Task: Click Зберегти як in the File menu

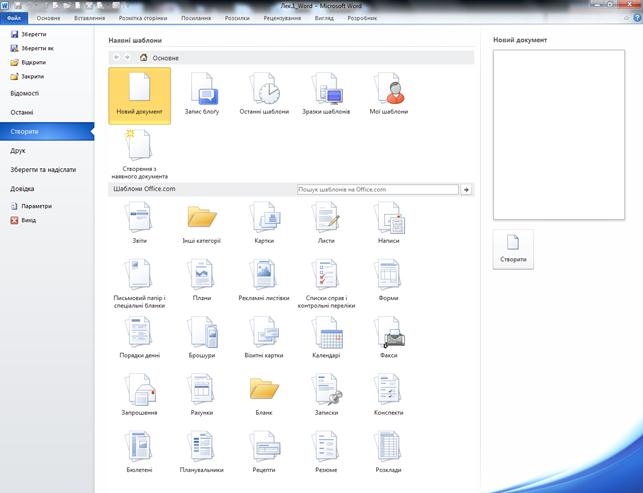Action: click(32, 48)
